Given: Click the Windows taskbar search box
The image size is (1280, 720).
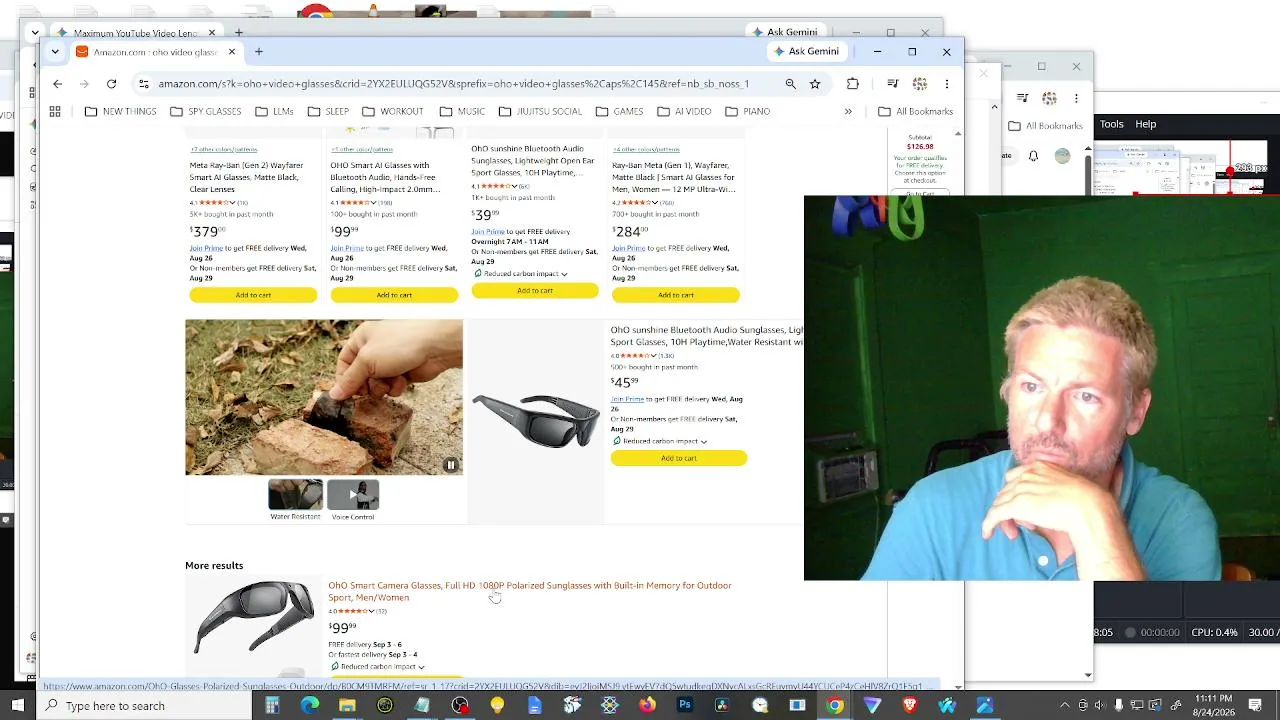Looking at the screenshot, I should [146, 706].
